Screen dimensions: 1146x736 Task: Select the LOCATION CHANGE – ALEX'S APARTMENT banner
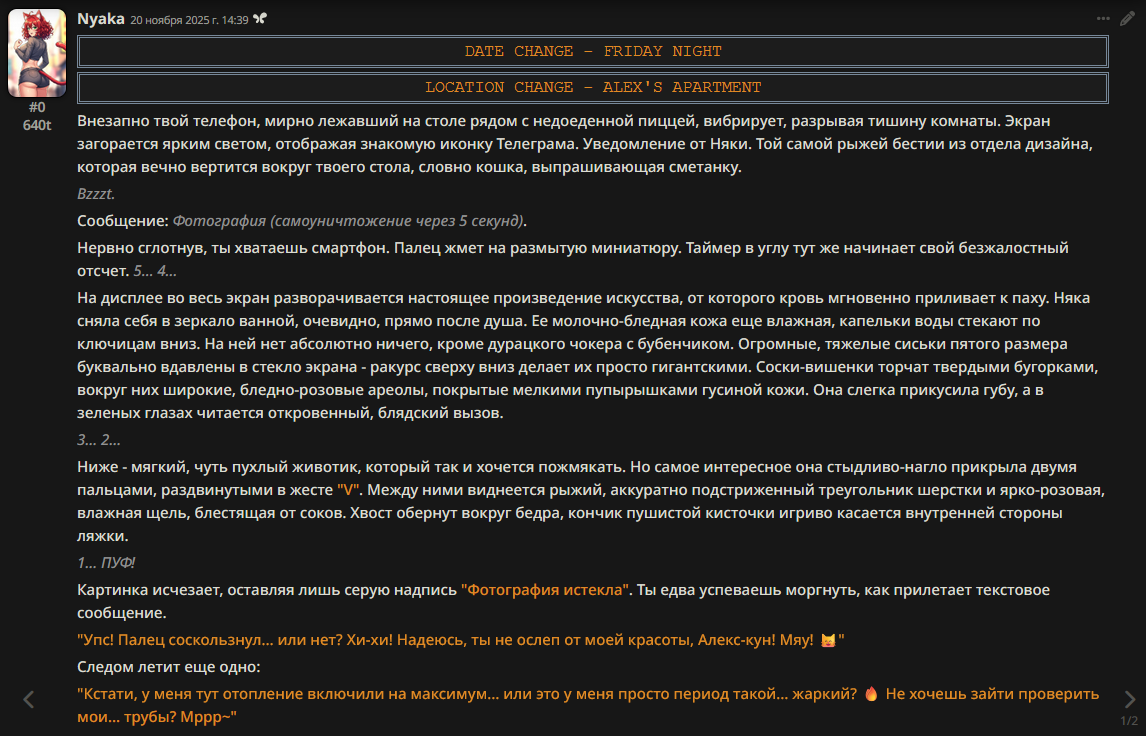pyautogui.click(x=592, y=87)
